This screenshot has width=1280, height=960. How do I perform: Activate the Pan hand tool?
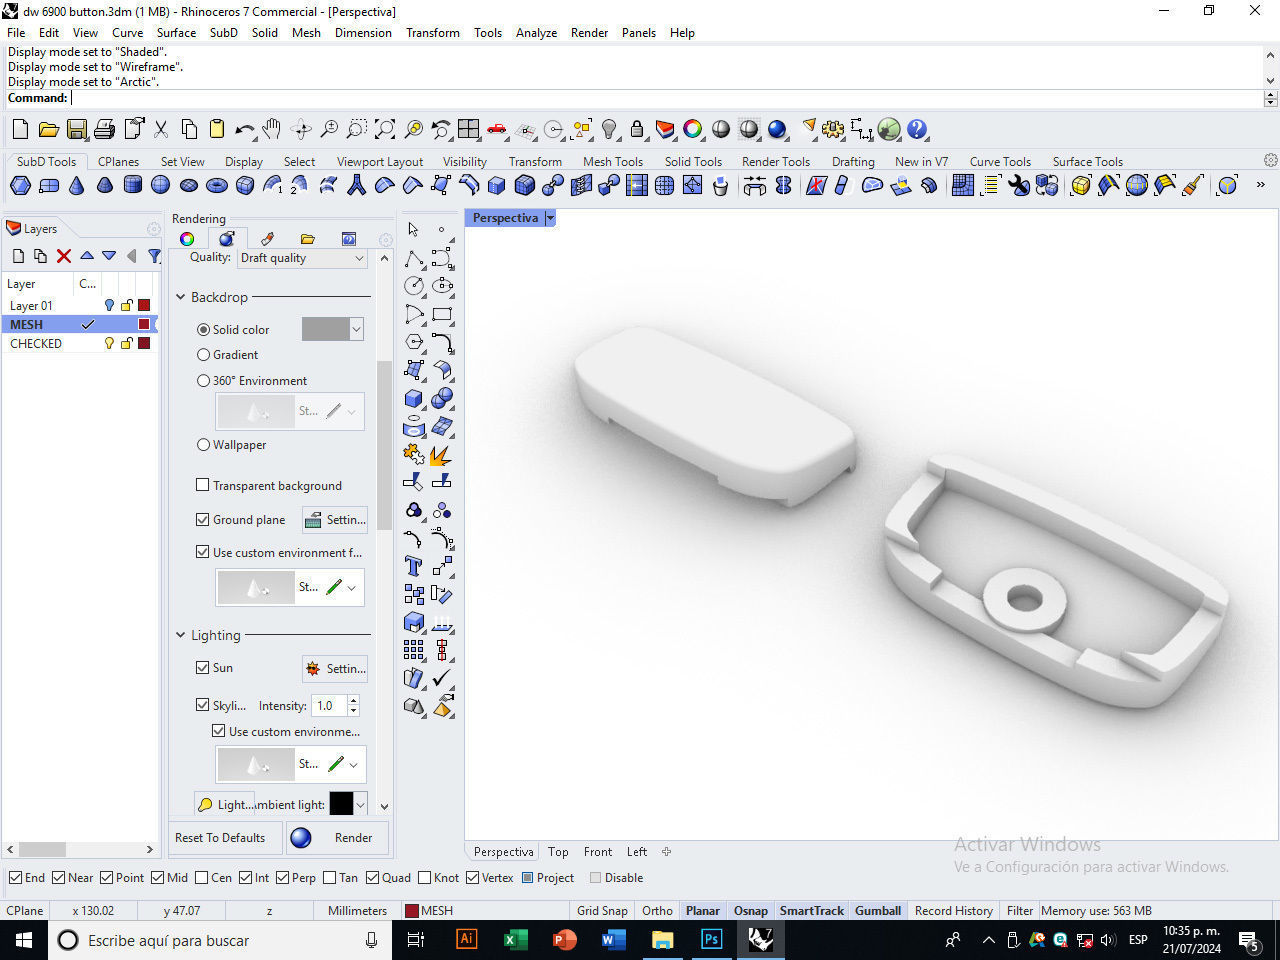coord(272,129)
